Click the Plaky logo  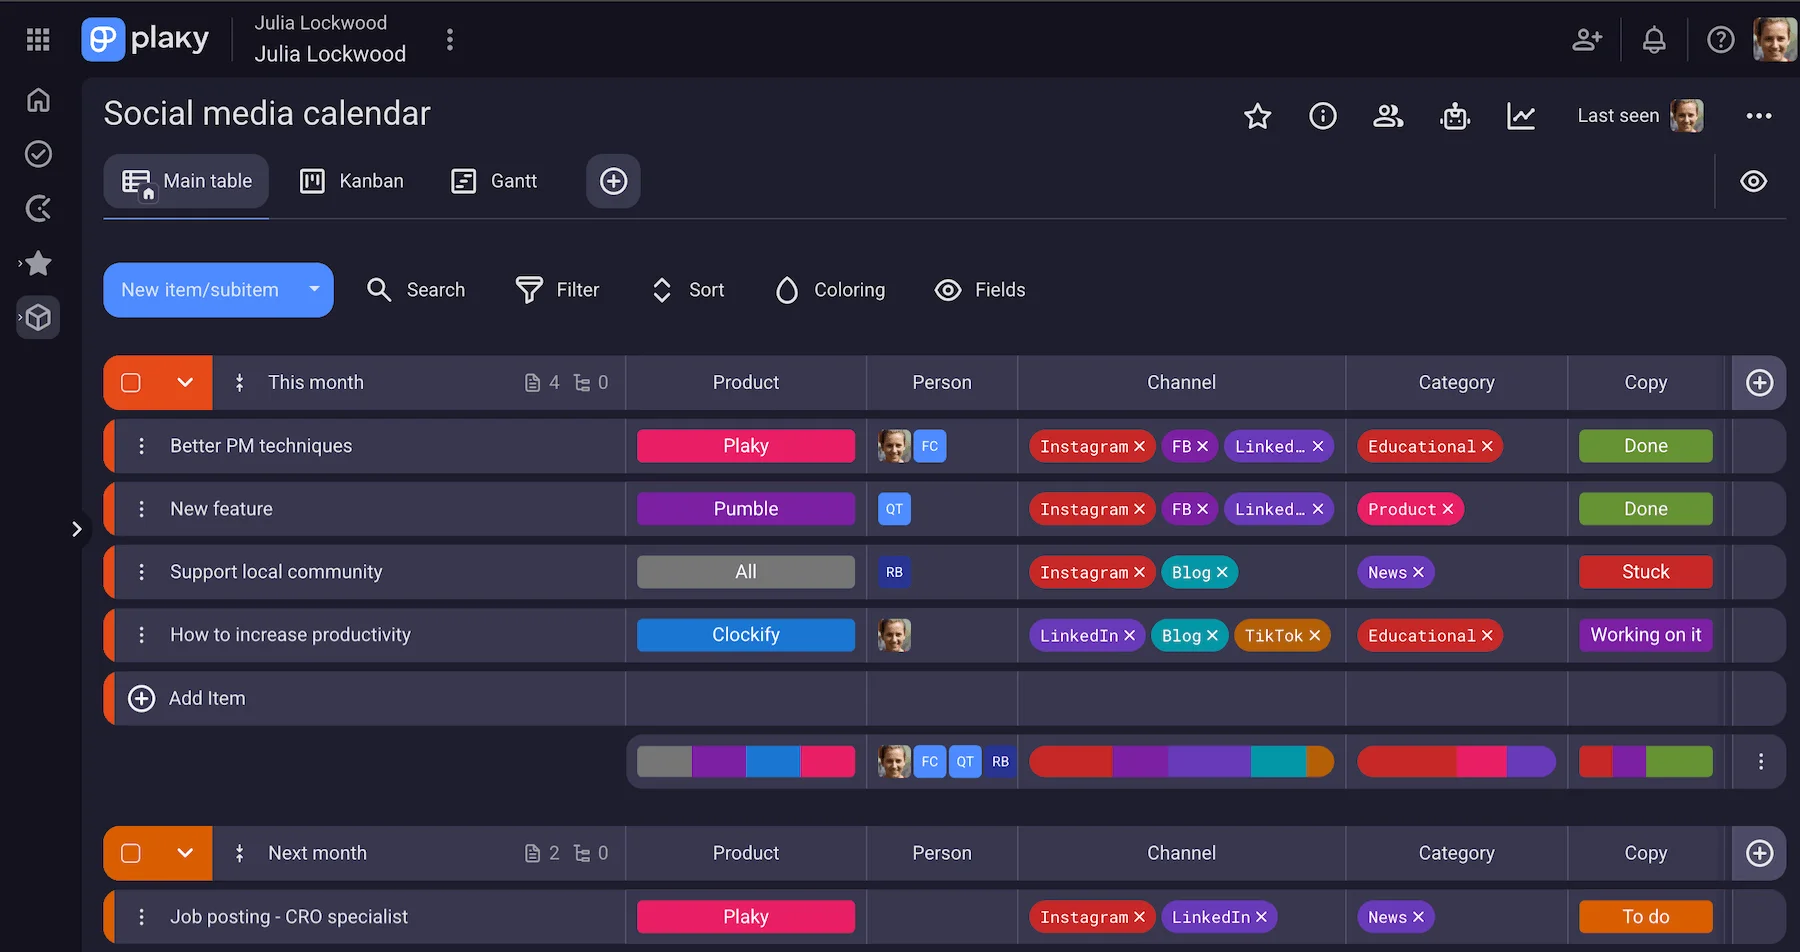point(146,39)
